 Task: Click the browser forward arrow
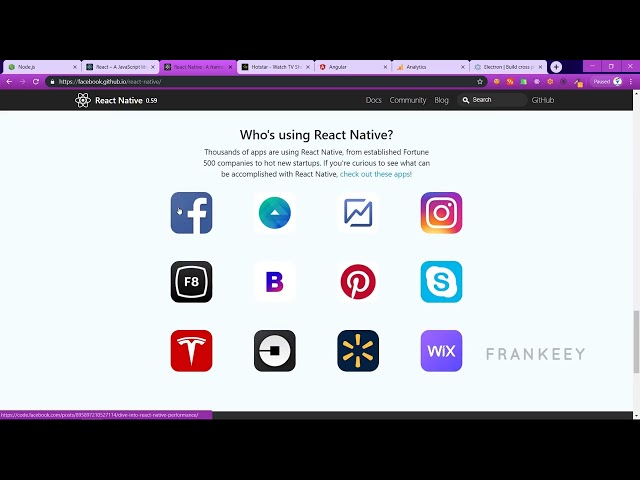[x=22, y=82]
